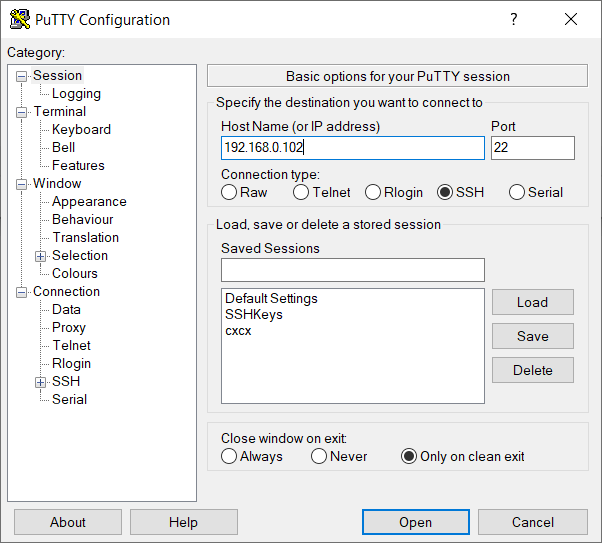Go to the Proxy settings category
This screenshot has width=602, height=543.
[x=69, y=328]
